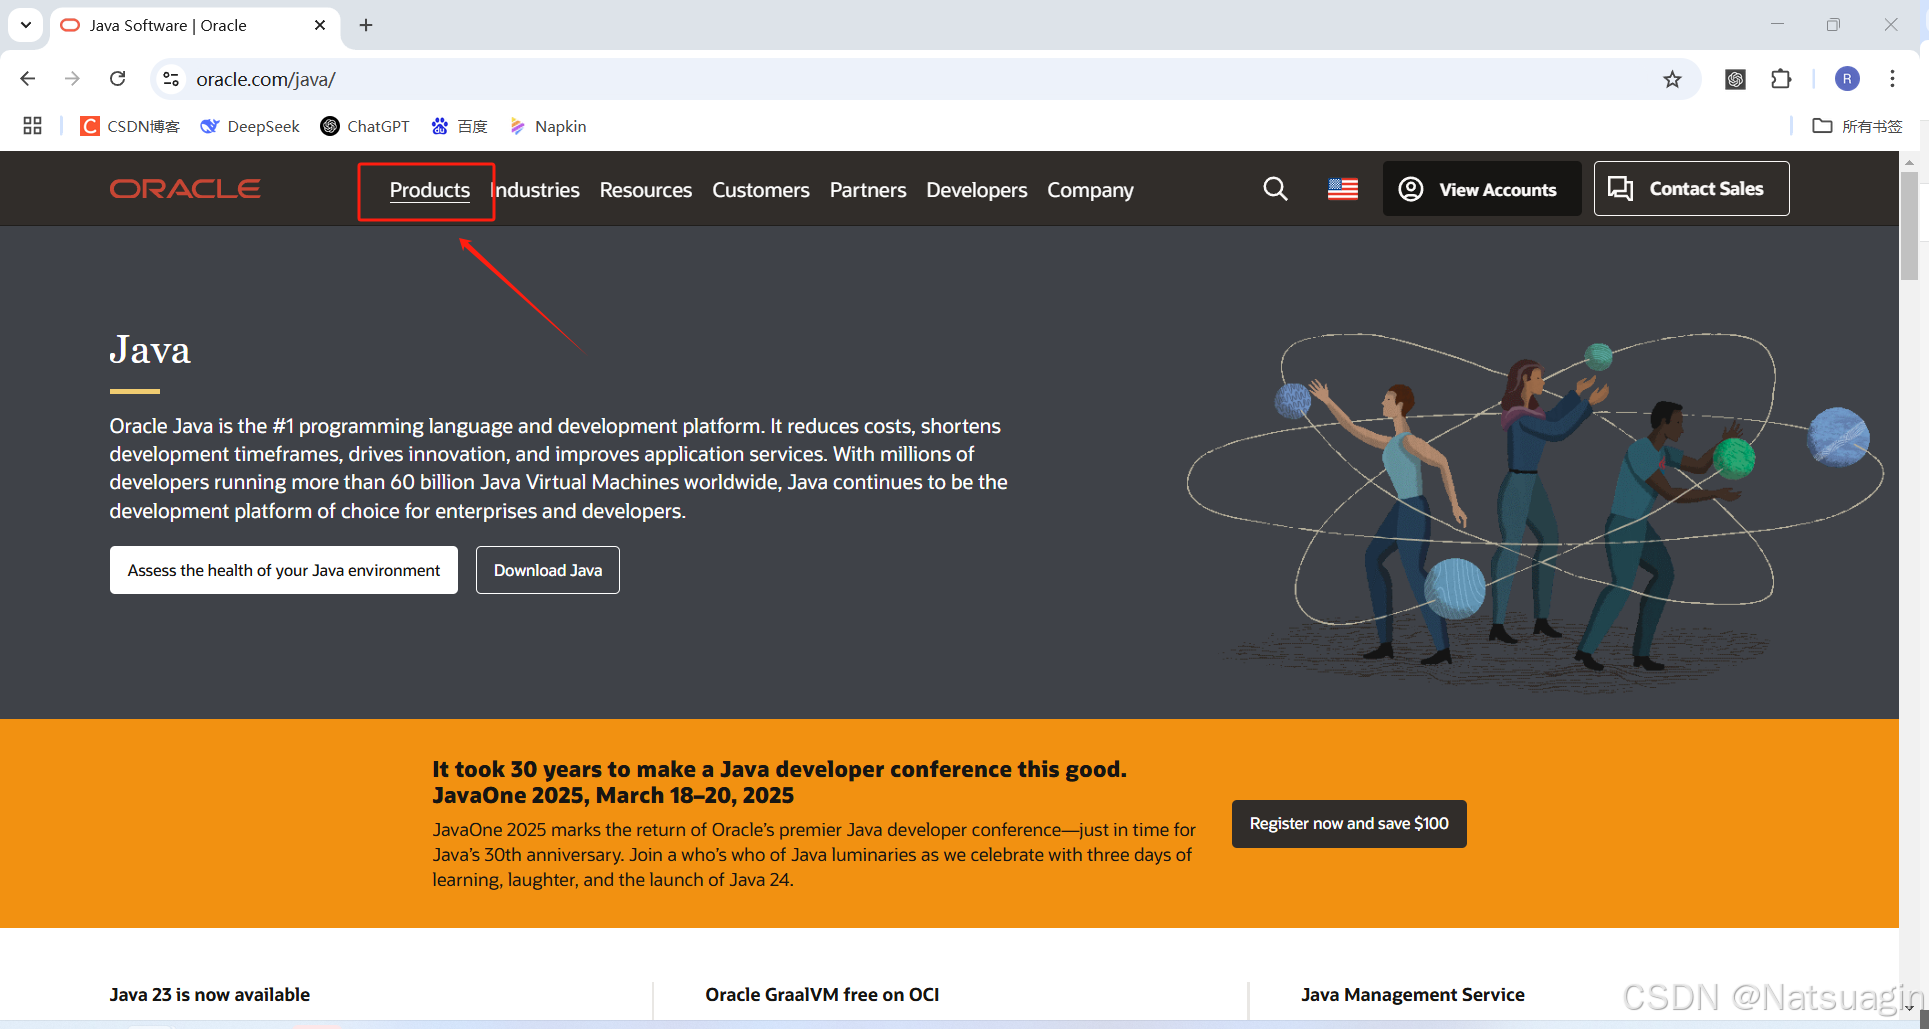Click the Java Management Service heading
This screenshot has width=1929, height=1029.
point(1413,995)
